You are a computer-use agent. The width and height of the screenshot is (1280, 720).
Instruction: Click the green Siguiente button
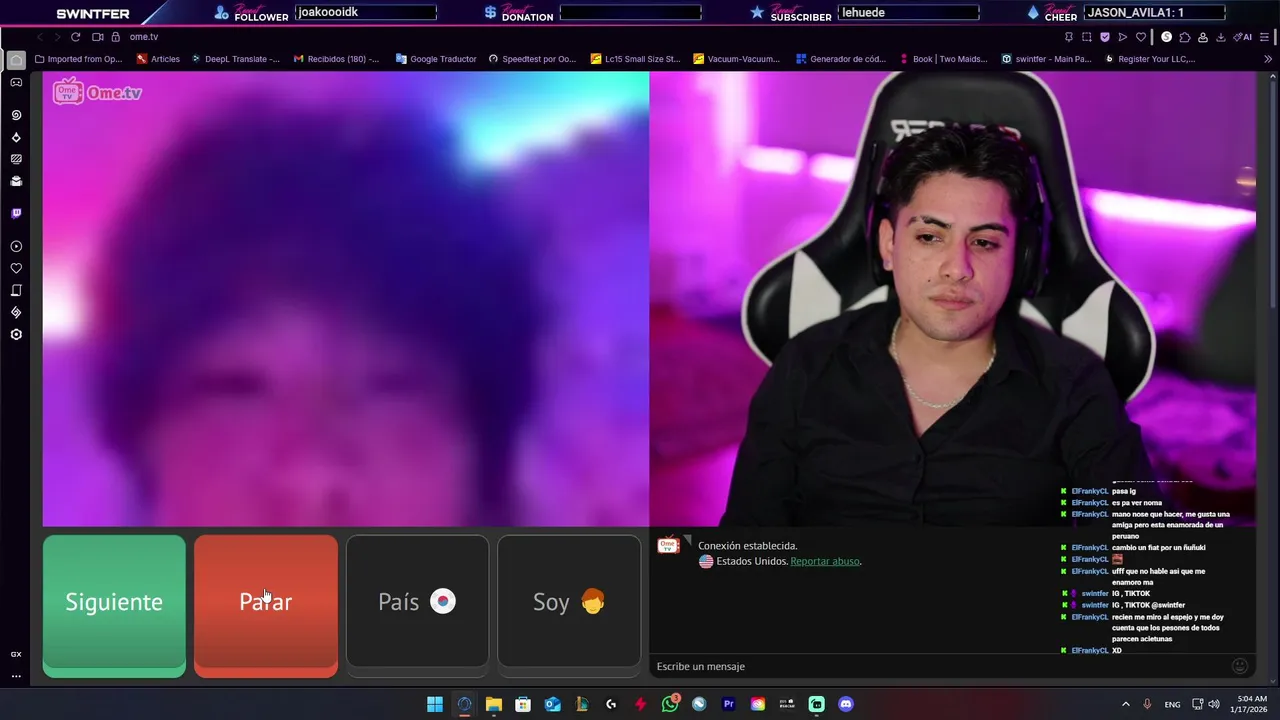pyautogui.click(x=114, y=606)
